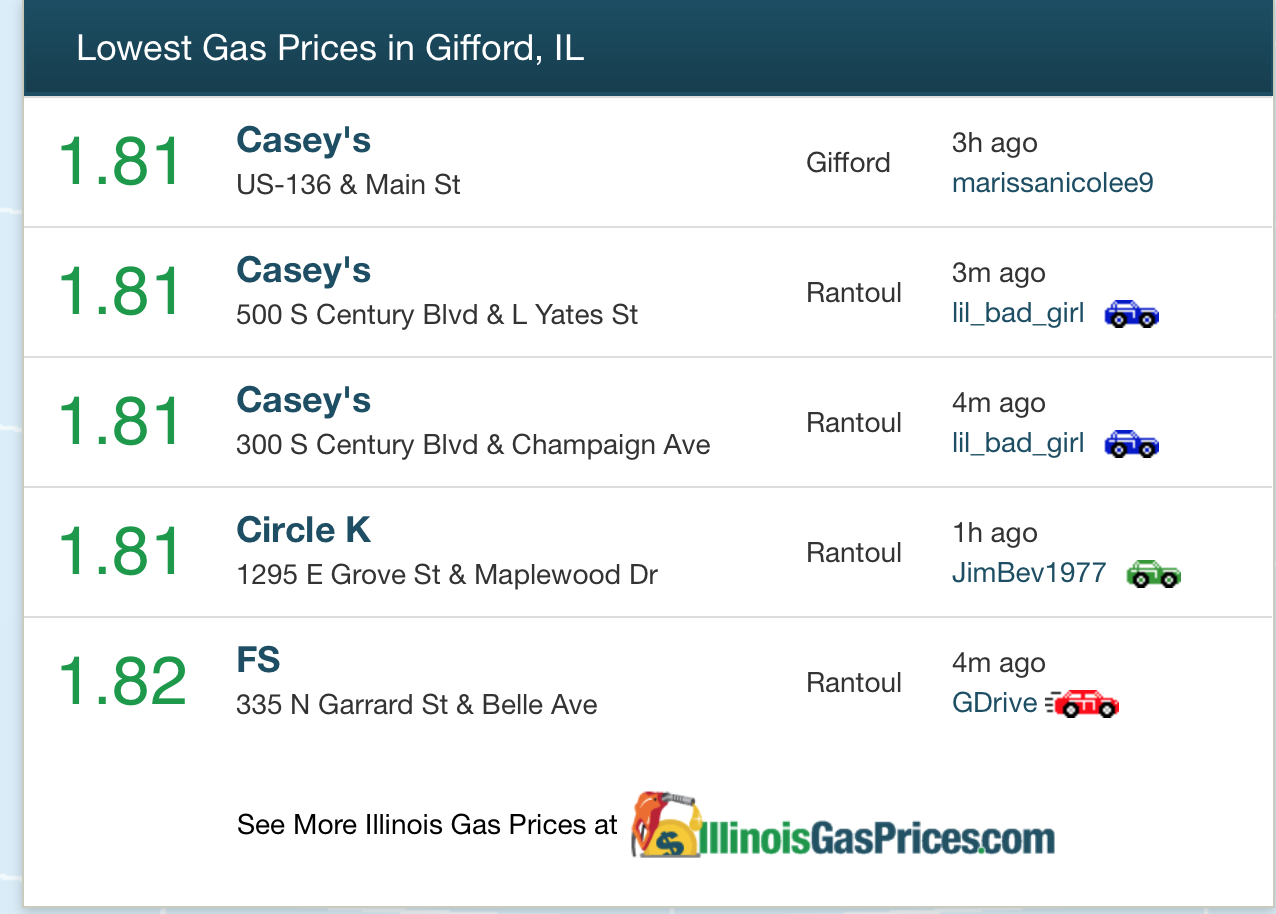The width and height of the screenshot is (1276, 914).
Task: View user JimBev1977 profile
Action: [1029, 573]
